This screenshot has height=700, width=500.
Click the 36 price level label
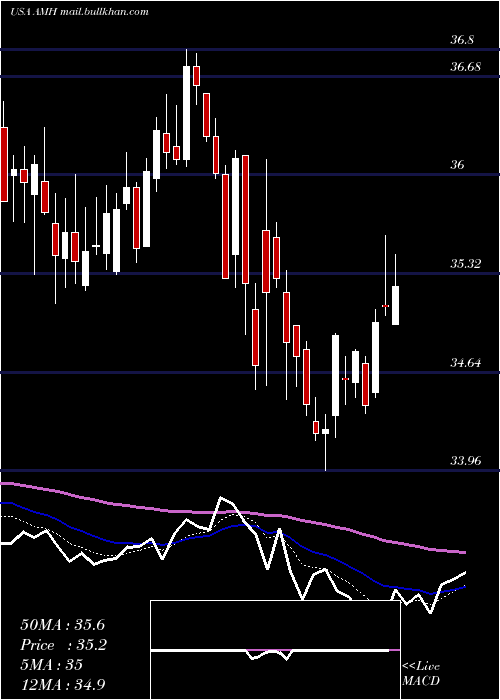coord(457,165)
